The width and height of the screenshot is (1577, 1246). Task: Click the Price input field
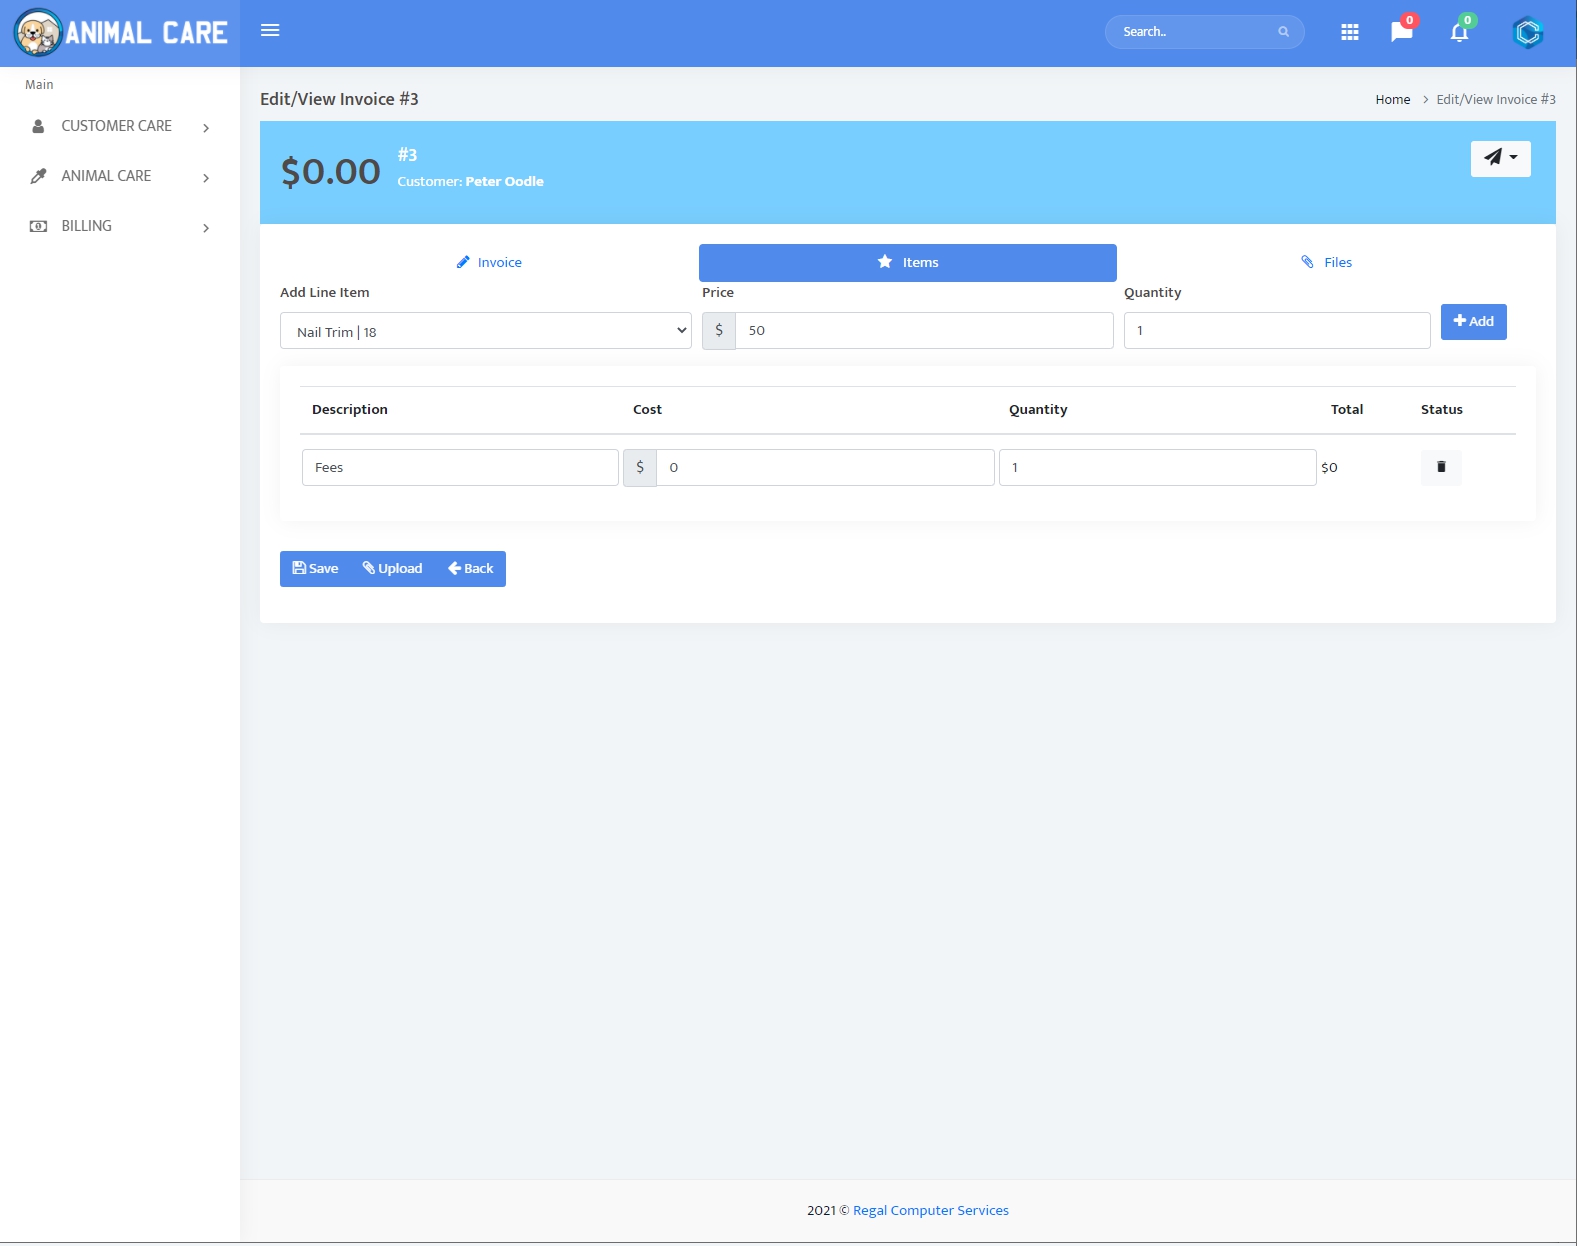[924, 330]
